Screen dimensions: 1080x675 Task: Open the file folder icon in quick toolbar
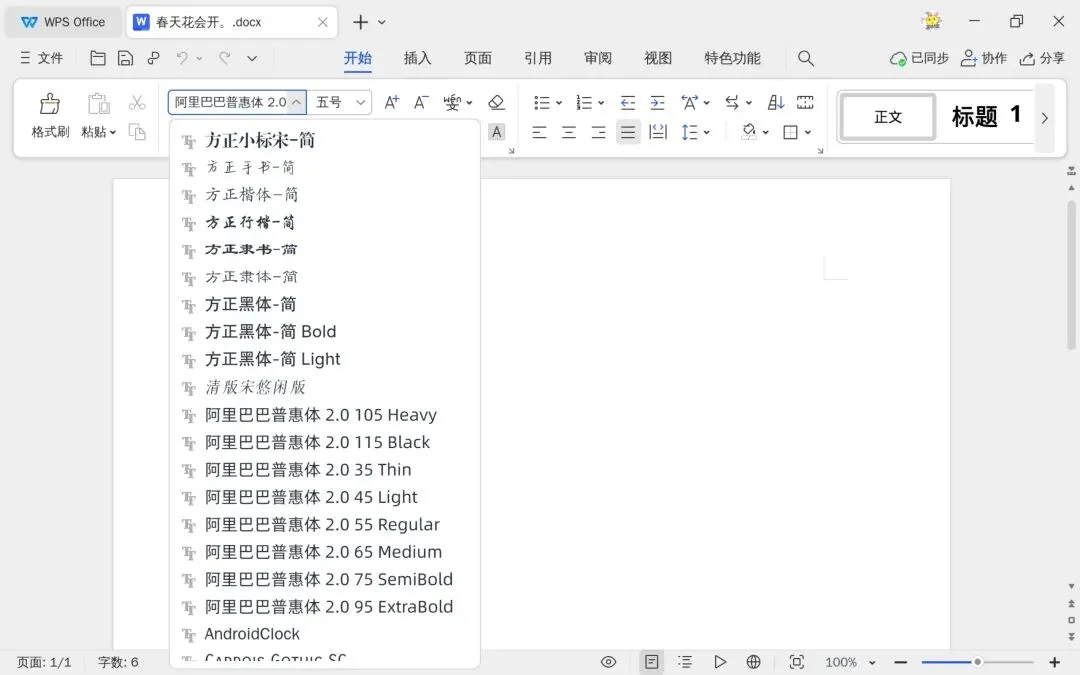[98, 59]
